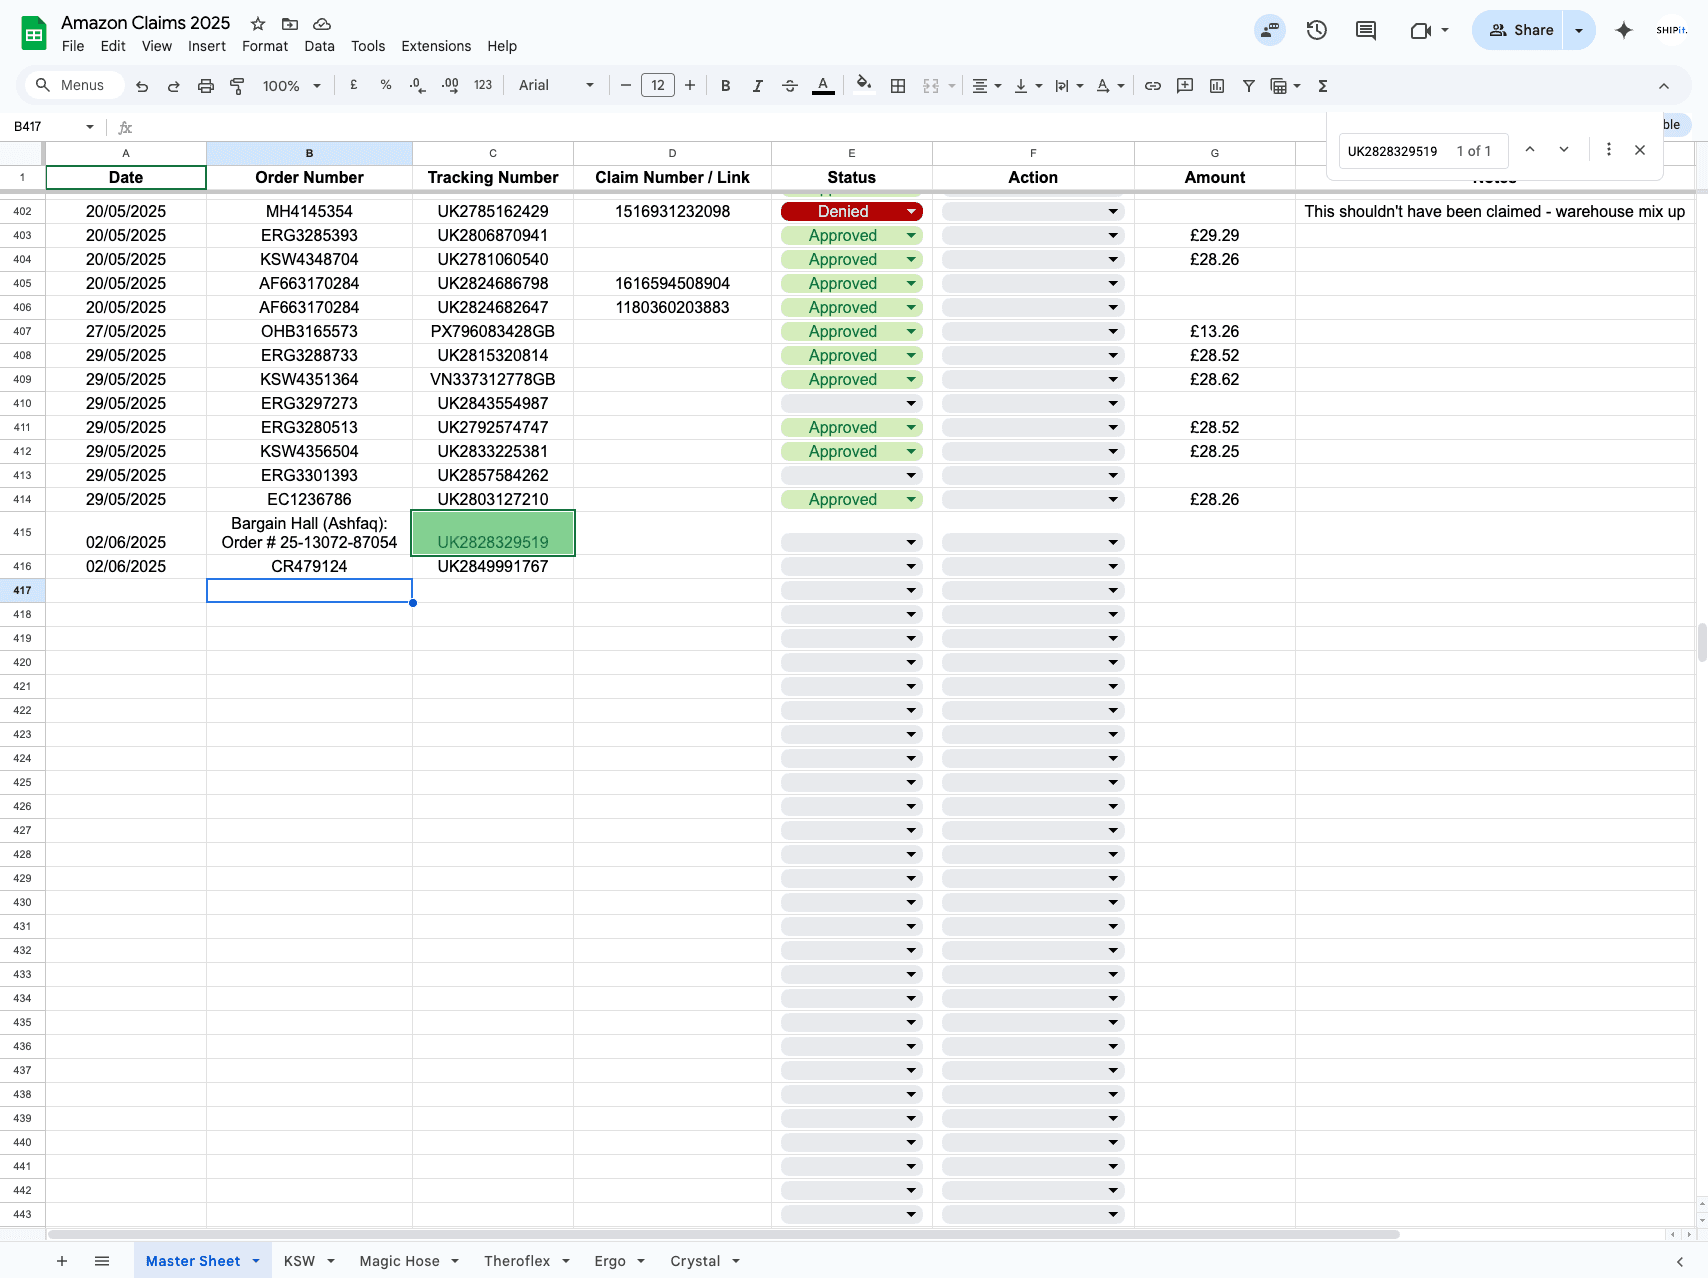Screen dimensions: 1708x1278
Task: Toggle strikethrough formatting
Action: click(790, 86)
